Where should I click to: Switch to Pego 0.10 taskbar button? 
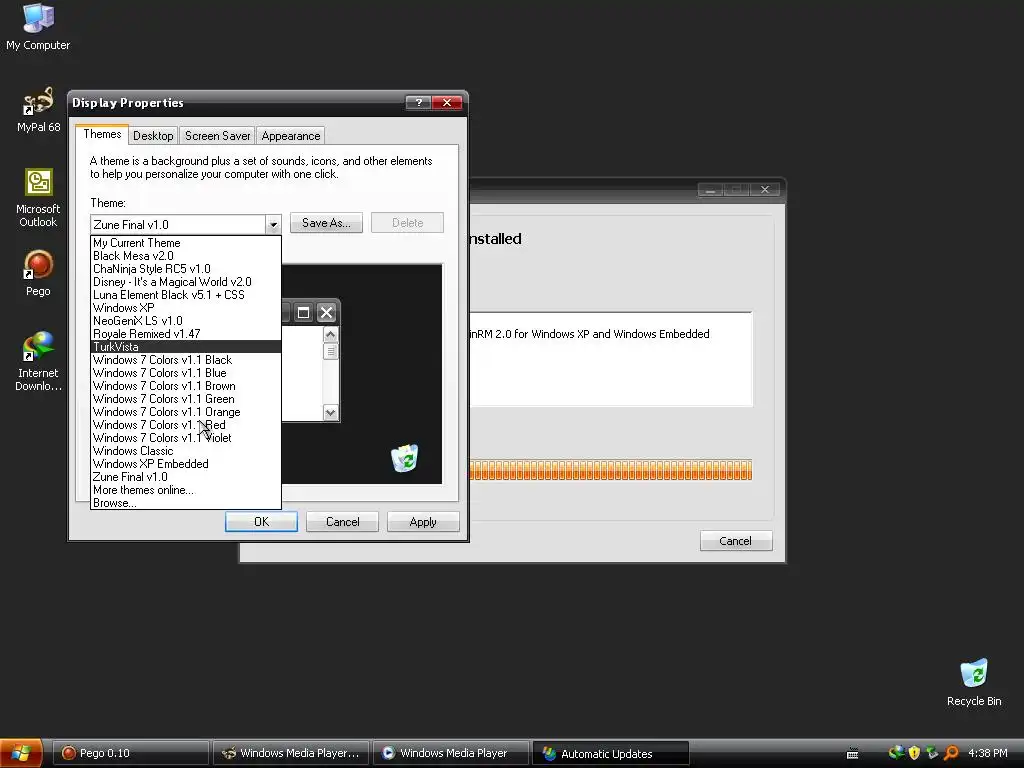pos(131,753)
